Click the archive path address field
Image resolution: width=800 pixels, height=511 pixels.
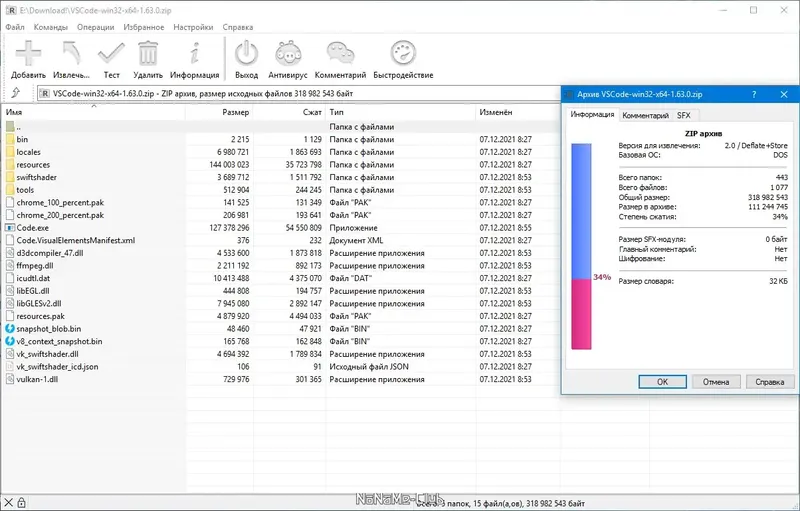point(298,93)
